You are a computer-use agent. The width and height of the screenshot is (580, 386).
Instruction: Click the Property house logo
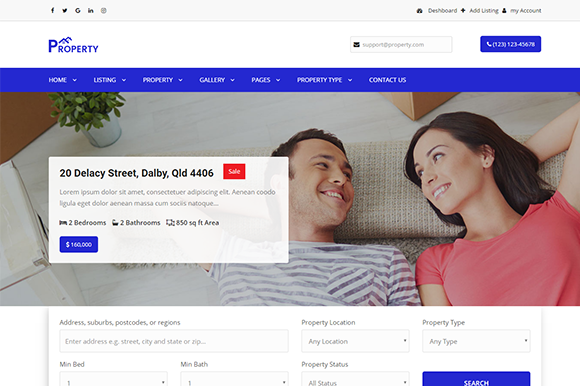click(x=73, y=45)
